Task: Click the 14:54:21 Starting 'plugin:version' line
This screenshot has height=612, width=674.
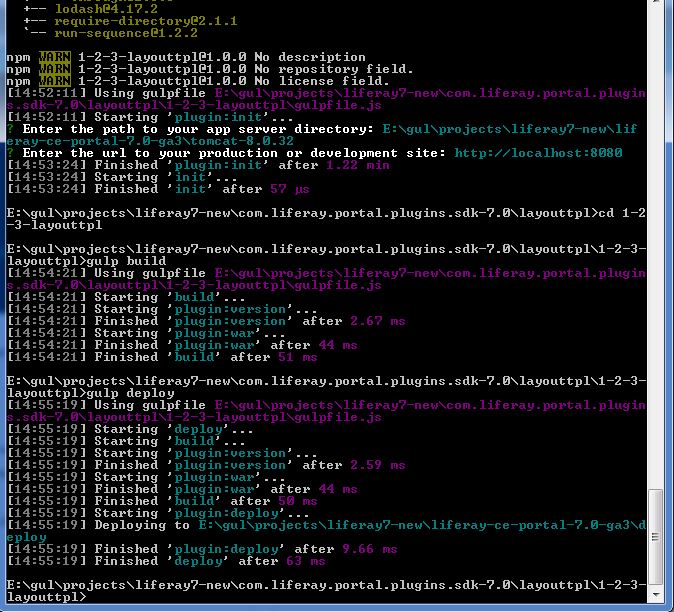Action: (x=162, y=309)
